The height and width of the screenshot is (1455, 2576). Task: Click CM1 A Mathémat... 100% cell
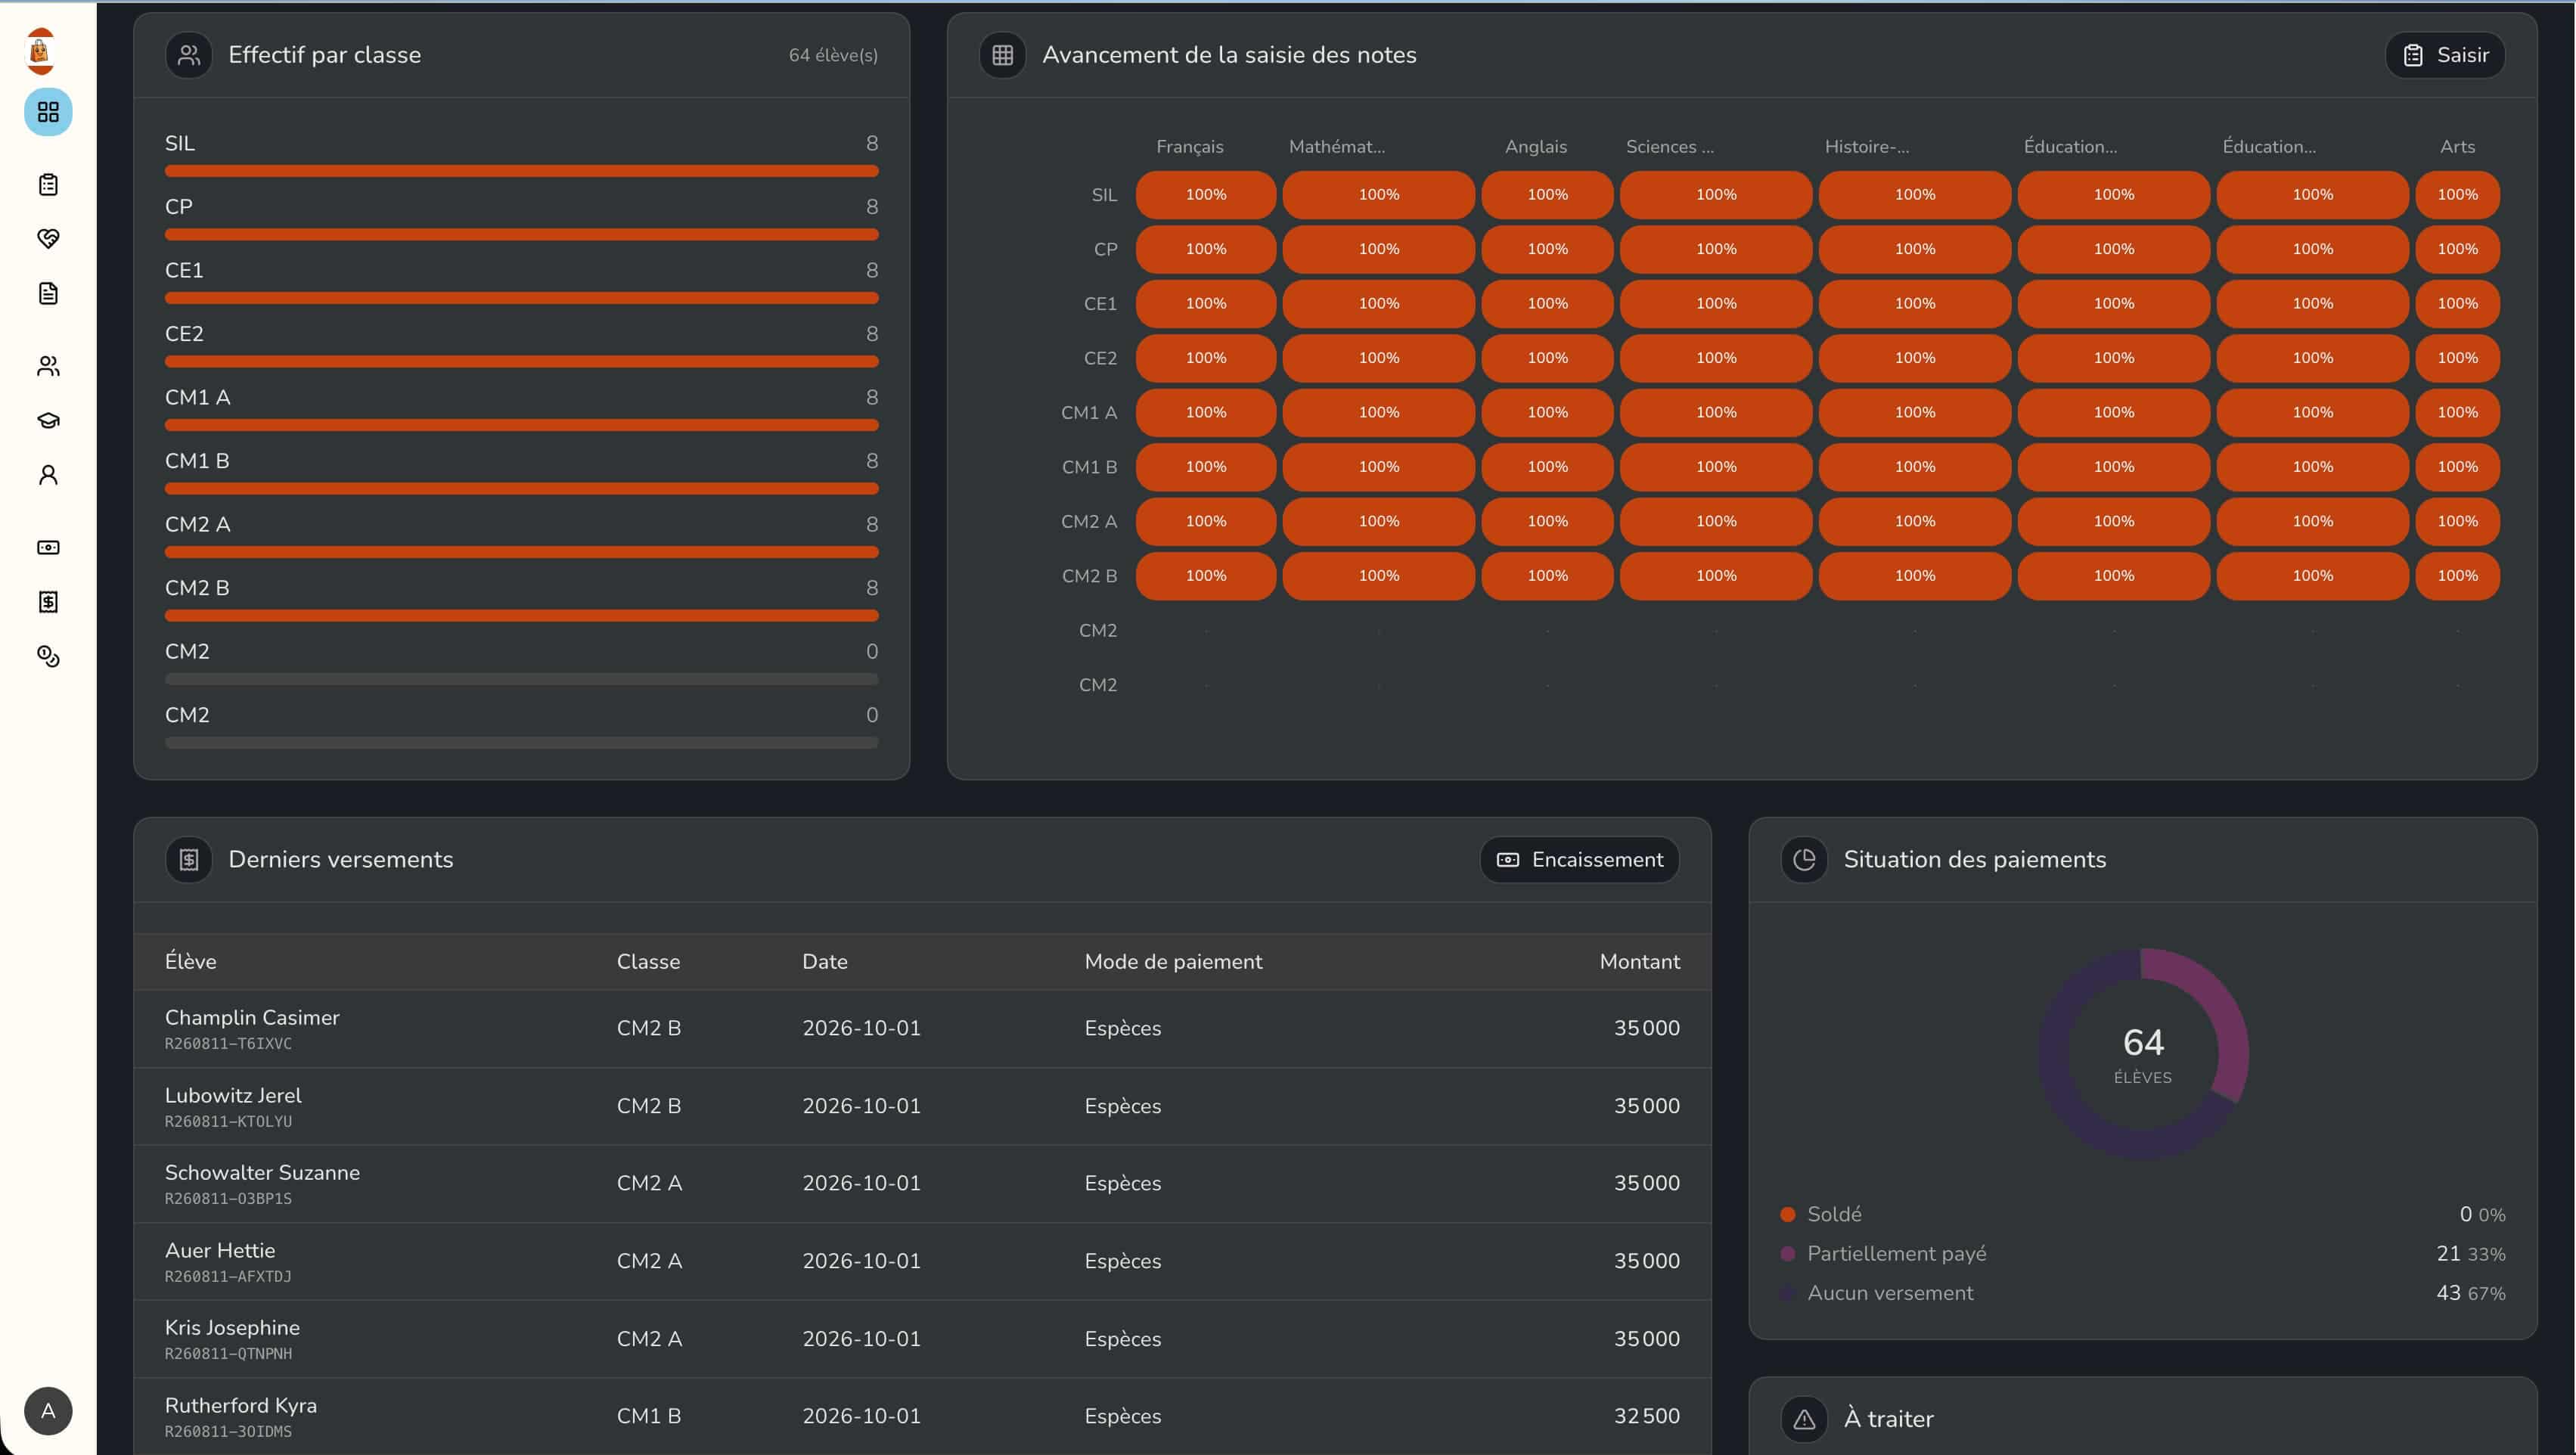[x=1378, y=413]
